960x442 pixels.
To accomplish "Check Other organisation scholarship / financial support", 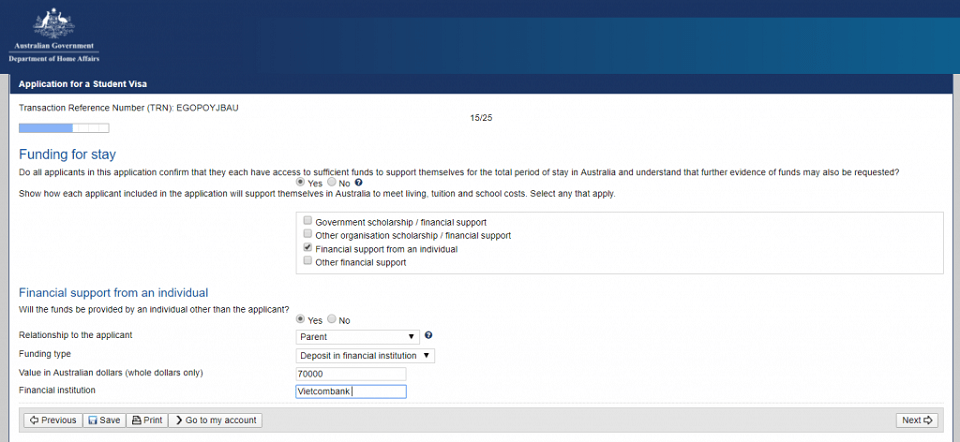I will (x=308, y=234).
